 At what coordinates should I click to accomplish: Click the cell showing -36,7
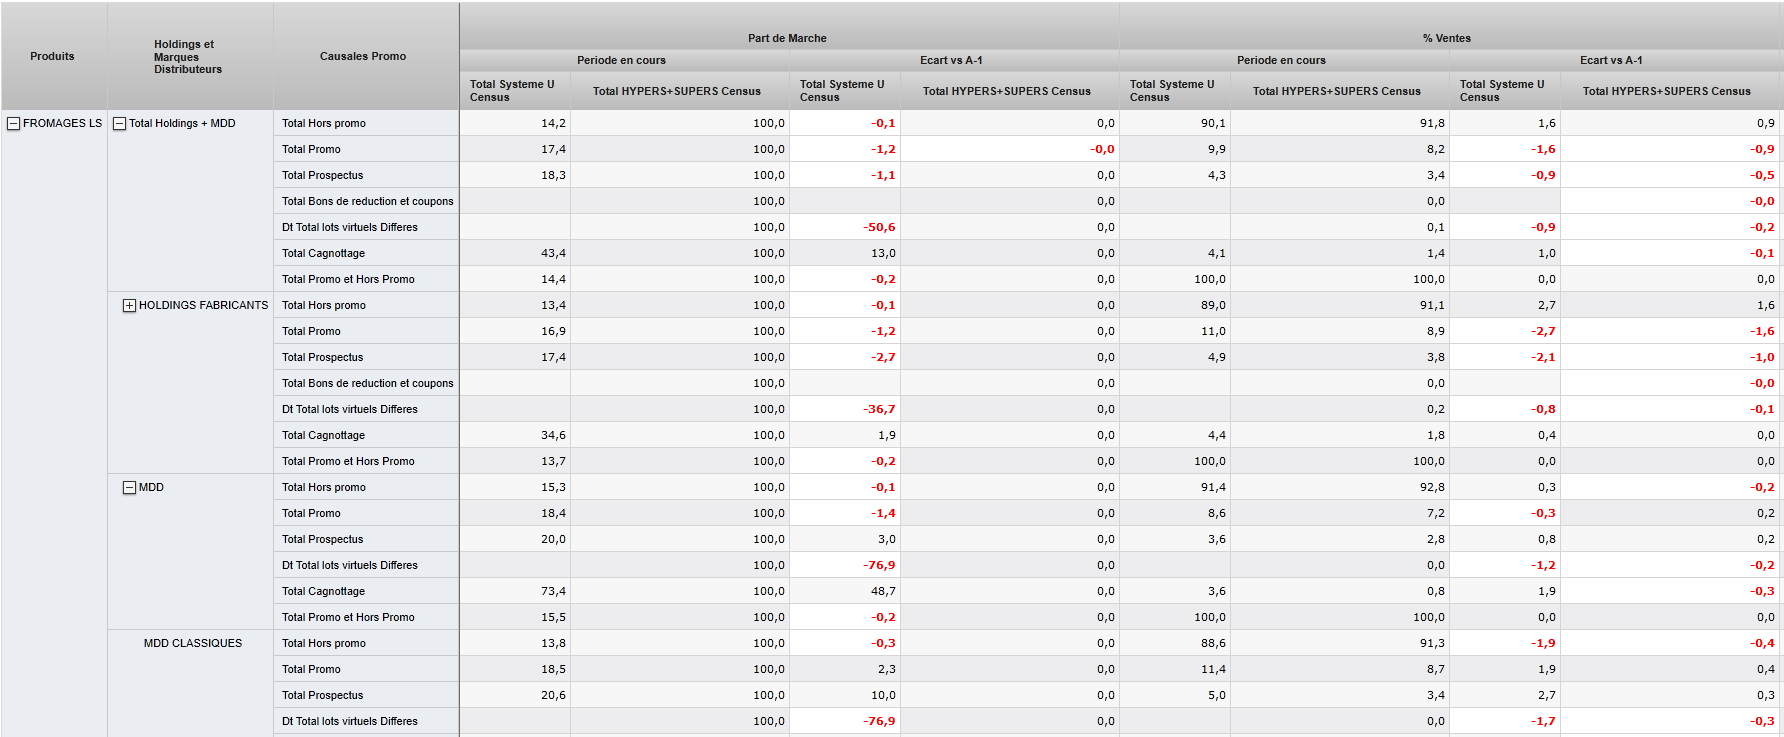click(x=845, y=409)
